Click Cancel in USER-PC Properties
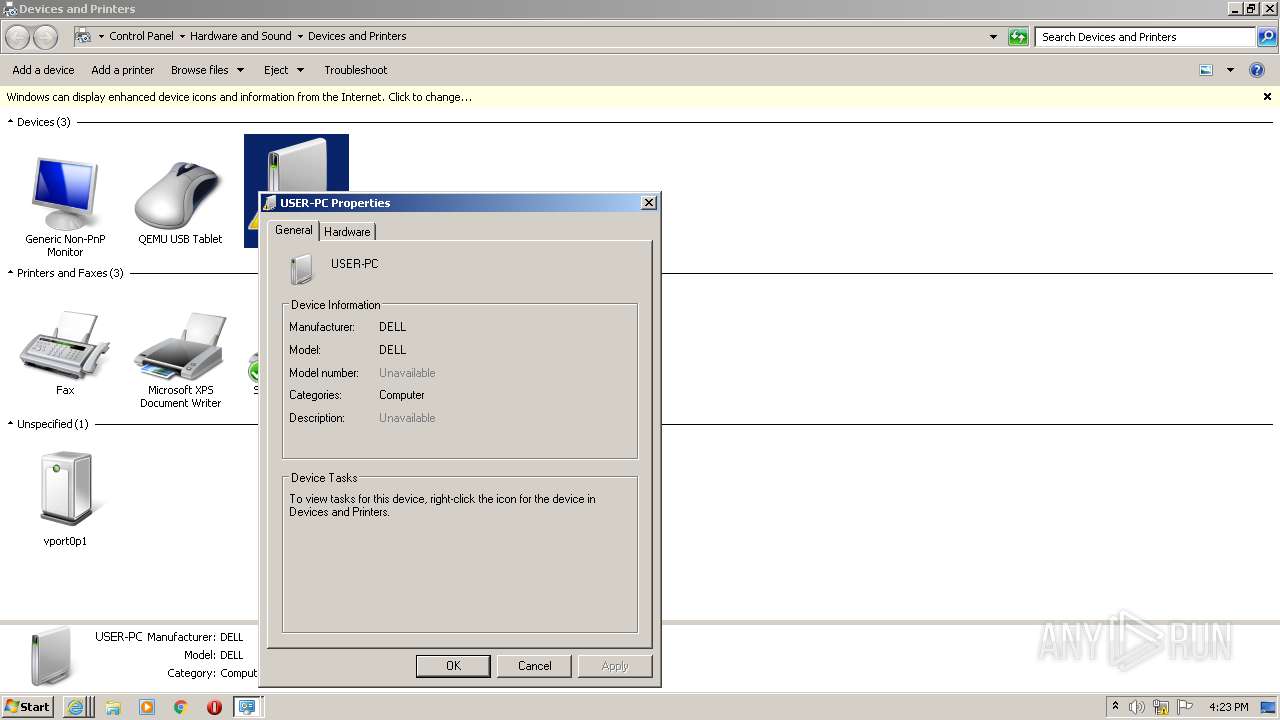The image size is (1280, 720). coord(534,666)
